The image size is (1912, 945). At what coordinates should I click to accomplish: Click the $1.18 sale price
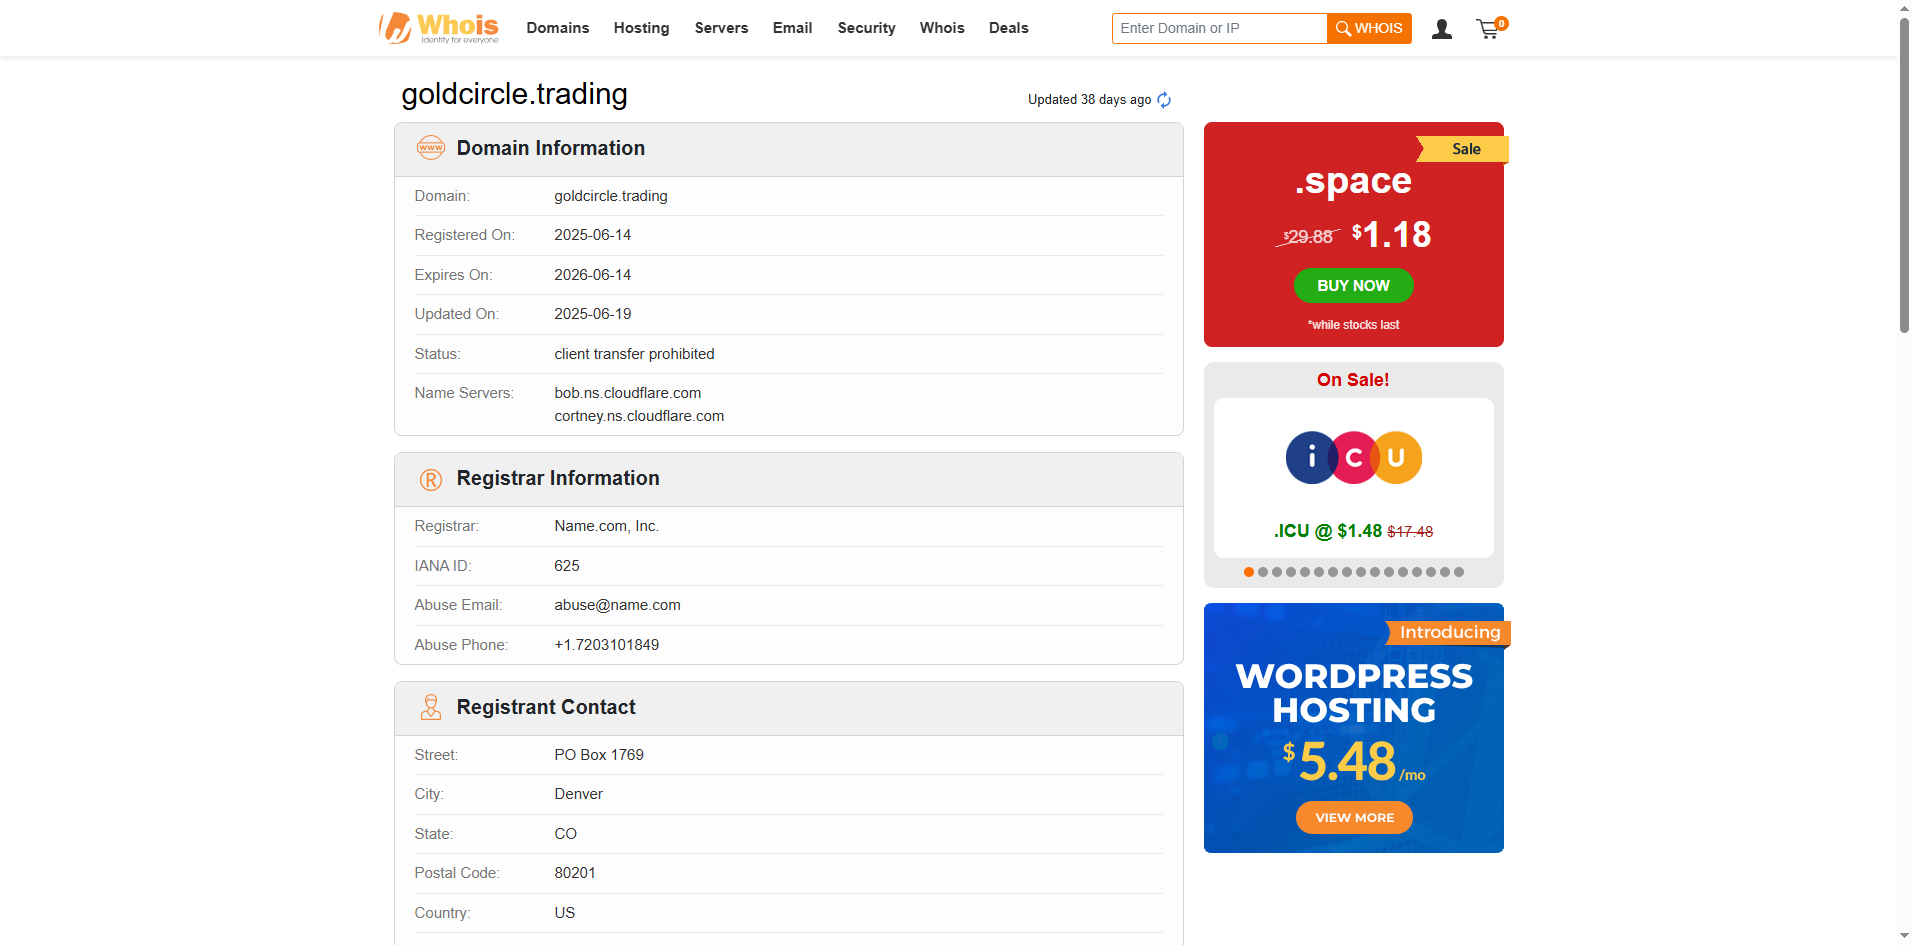pos(1391,235)
